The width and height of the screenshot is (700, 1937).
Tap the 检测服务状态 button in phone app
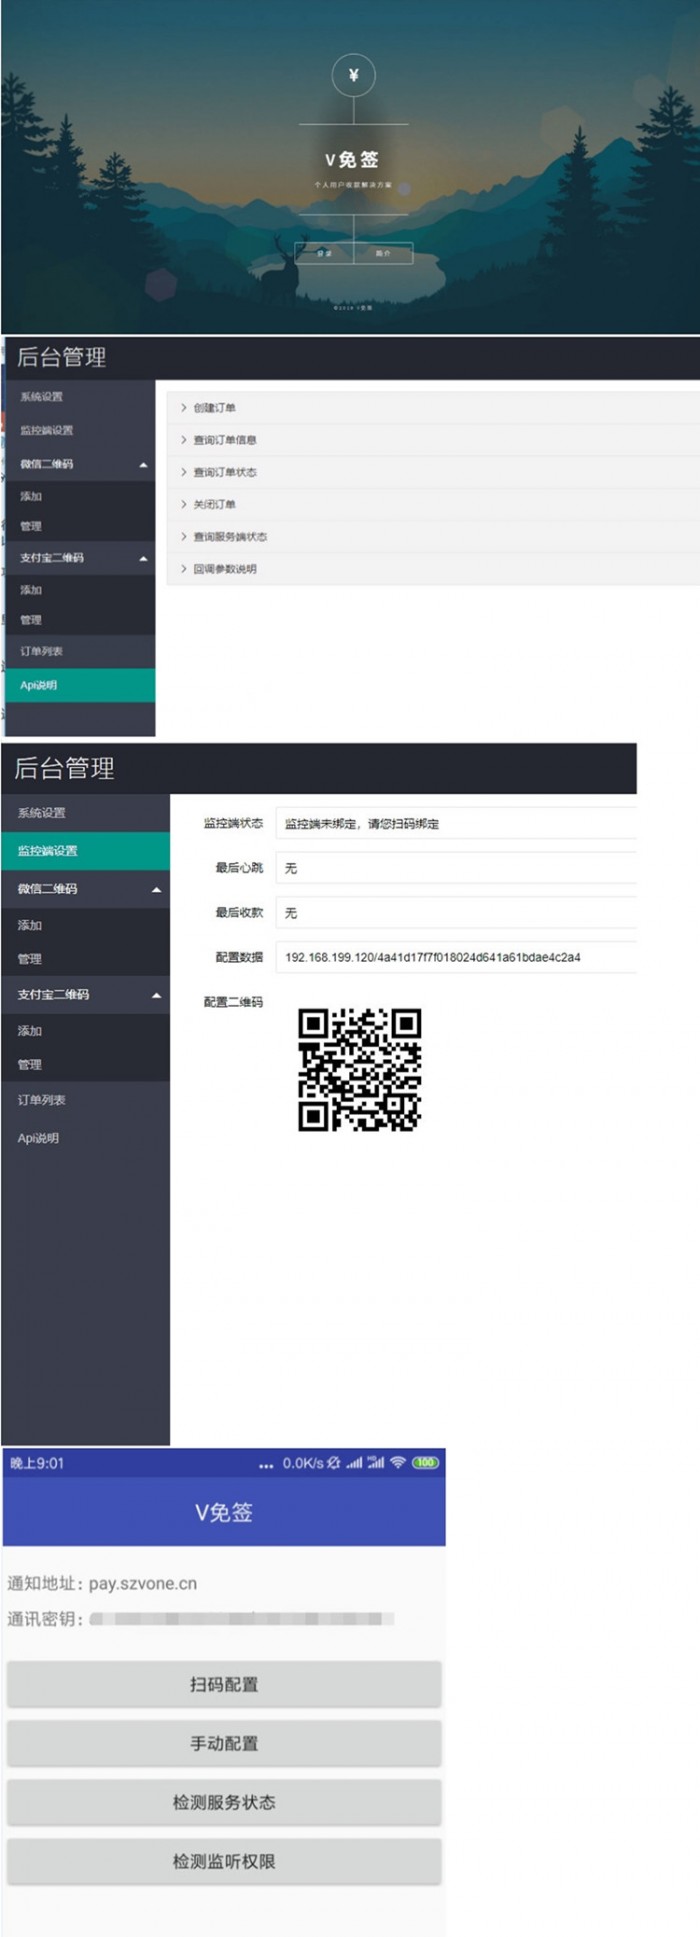pos(224,1803)
